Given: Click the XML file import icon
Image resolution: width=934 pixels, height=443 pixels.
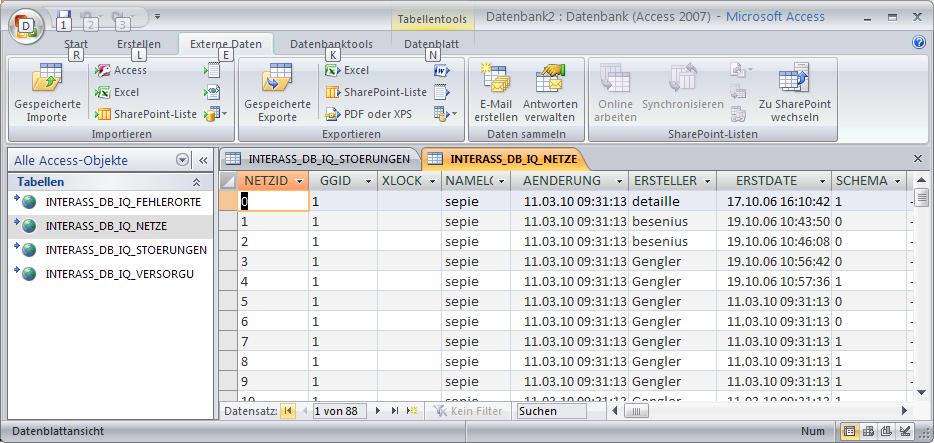Looking at the screenshot, I should (212, 92).
